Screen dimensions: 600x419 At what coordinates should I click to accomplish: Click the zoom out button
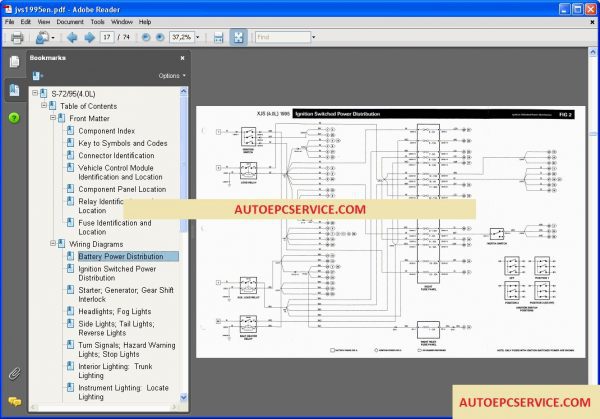click(x=146, y=37)
